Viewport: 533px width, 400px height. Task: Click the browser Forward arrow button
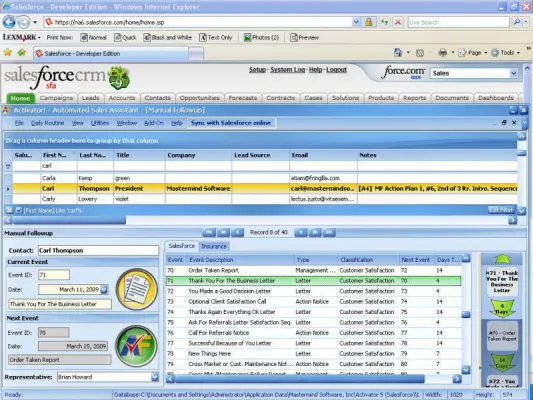point(23,22)
